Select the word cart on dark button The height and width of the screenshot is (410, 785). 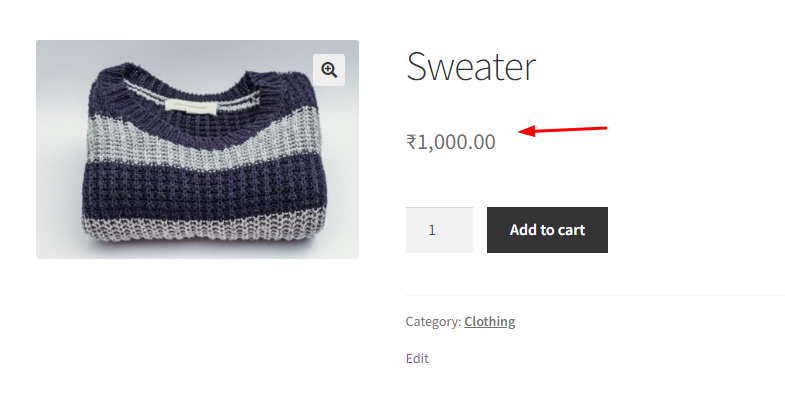571,230
